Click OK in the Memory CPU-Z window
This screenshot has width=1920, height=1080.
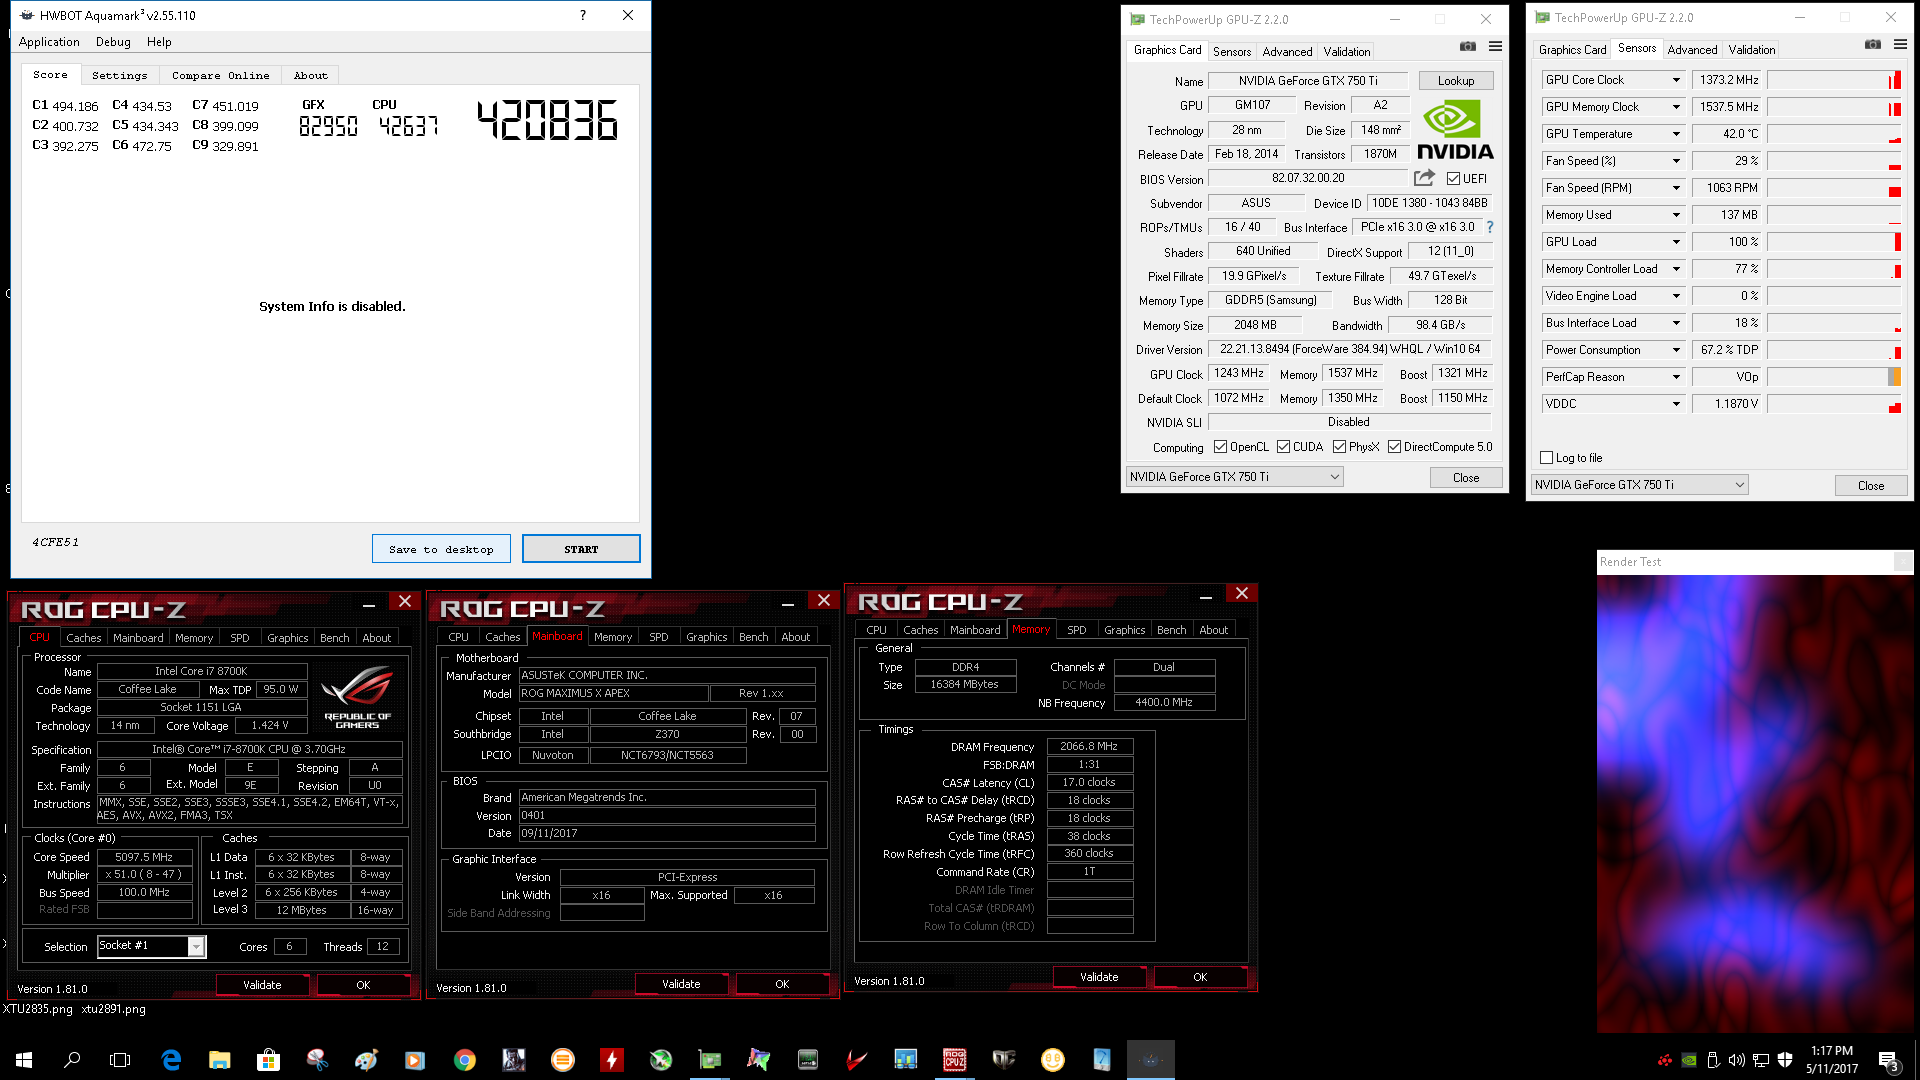pyautogui.click(x=1200, y=977)
